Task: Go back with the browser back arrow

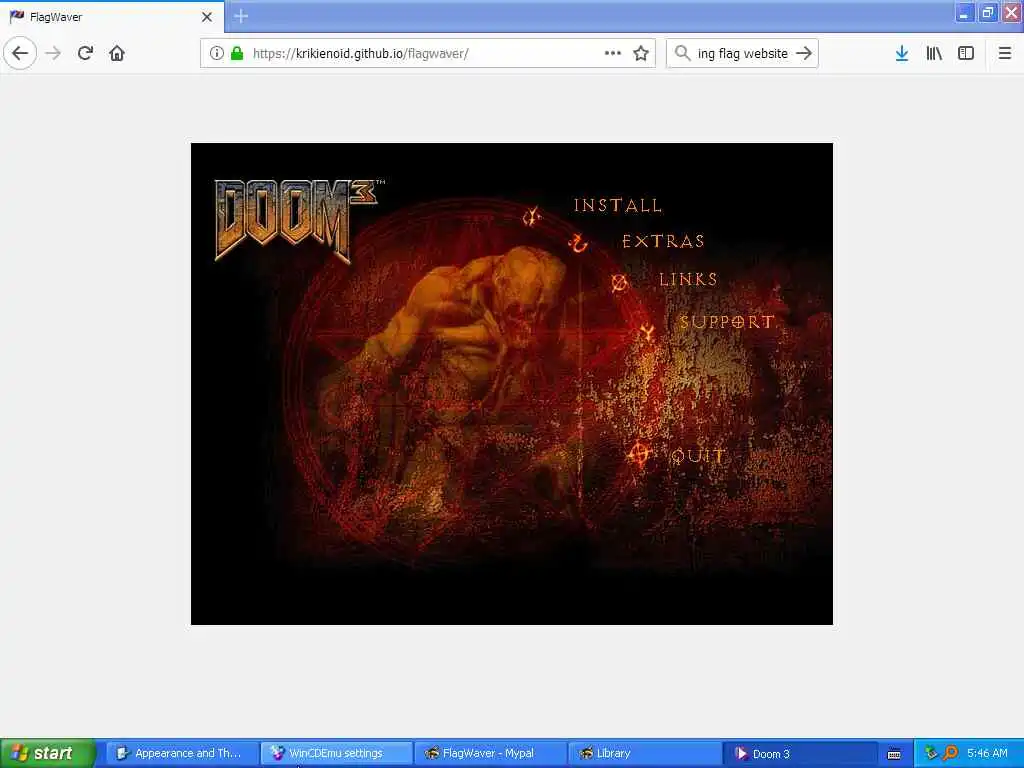Action: tap(20, 53)
